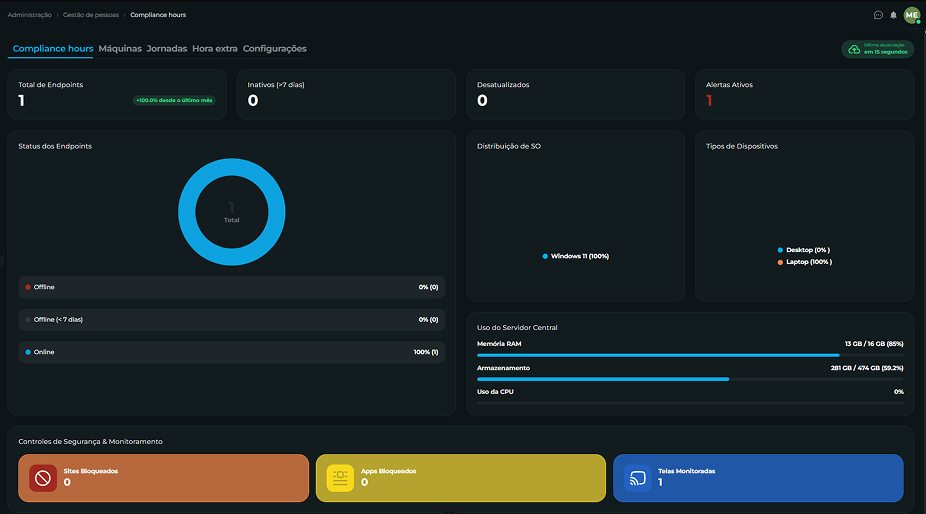Screen dimensions: 926x514
Task: Click the Uso da CPU bar
Action: coord(690,403)
